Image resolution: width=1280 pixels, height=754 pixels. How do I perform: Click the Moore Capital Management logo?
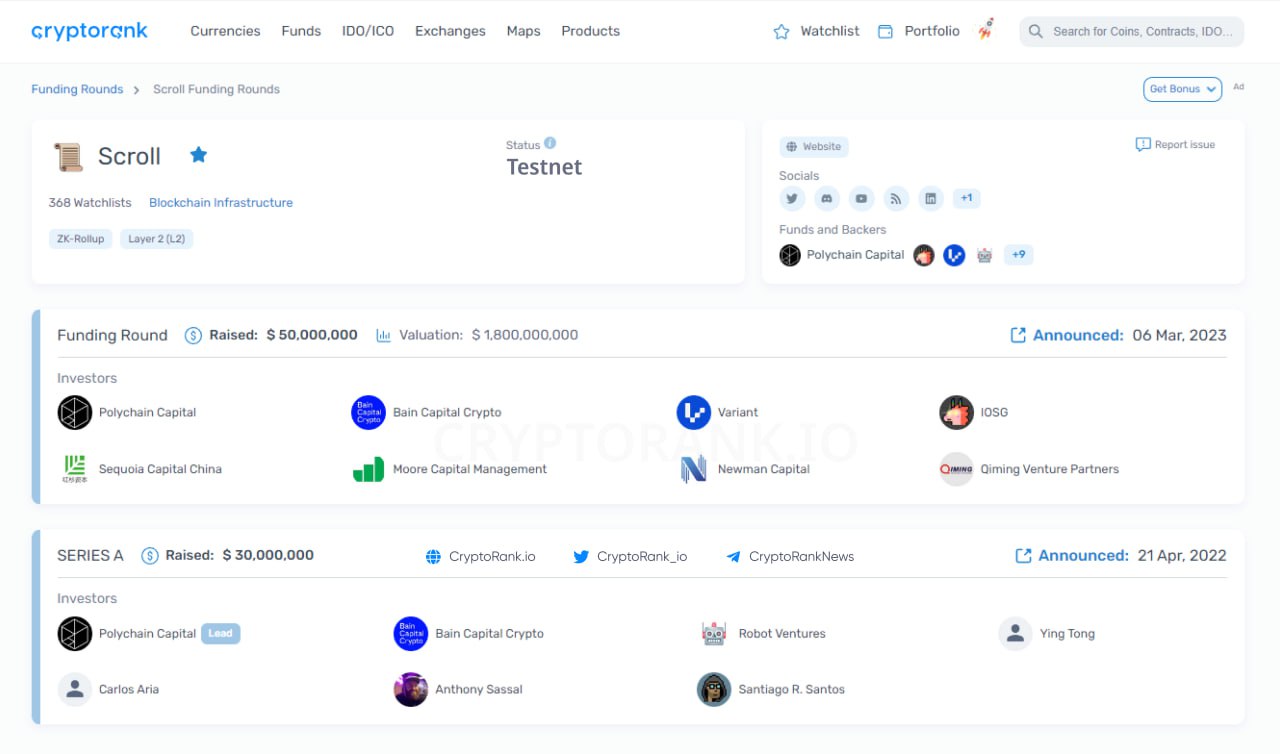(369, 469)
